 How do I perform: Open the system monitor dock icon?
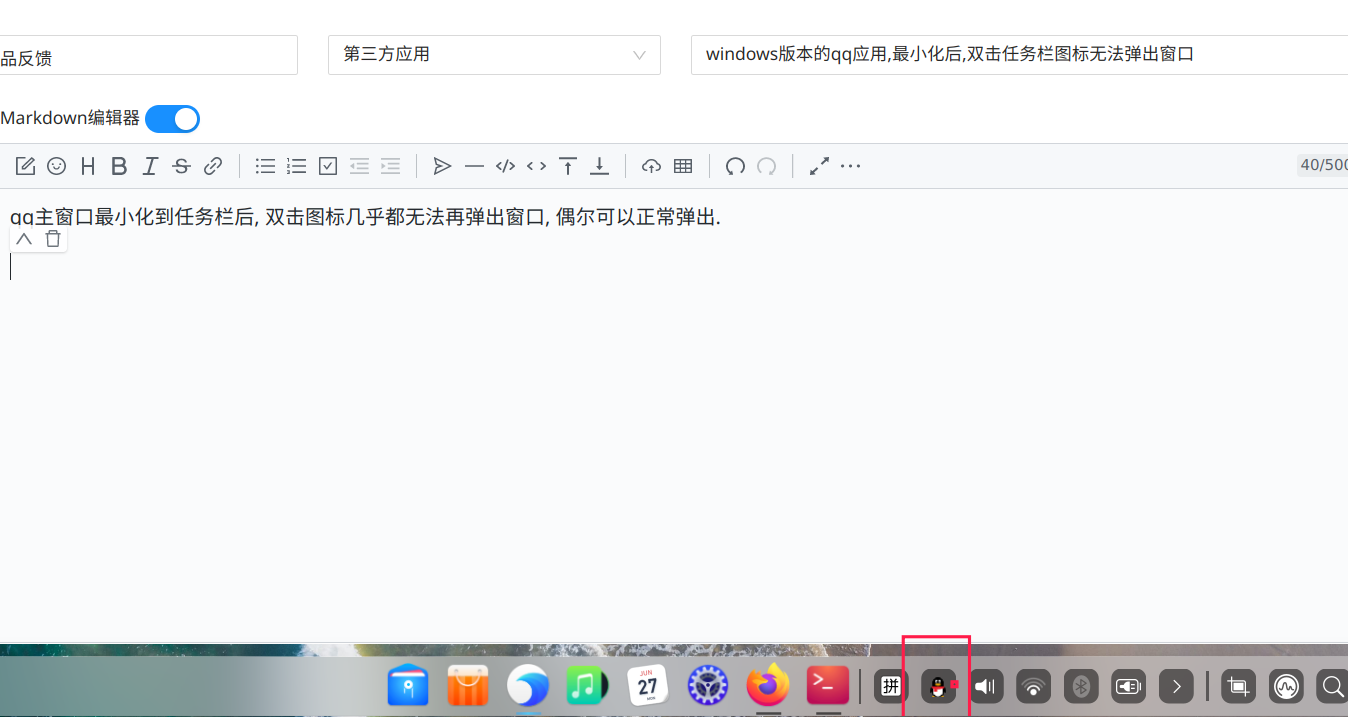coord(1287,686)
